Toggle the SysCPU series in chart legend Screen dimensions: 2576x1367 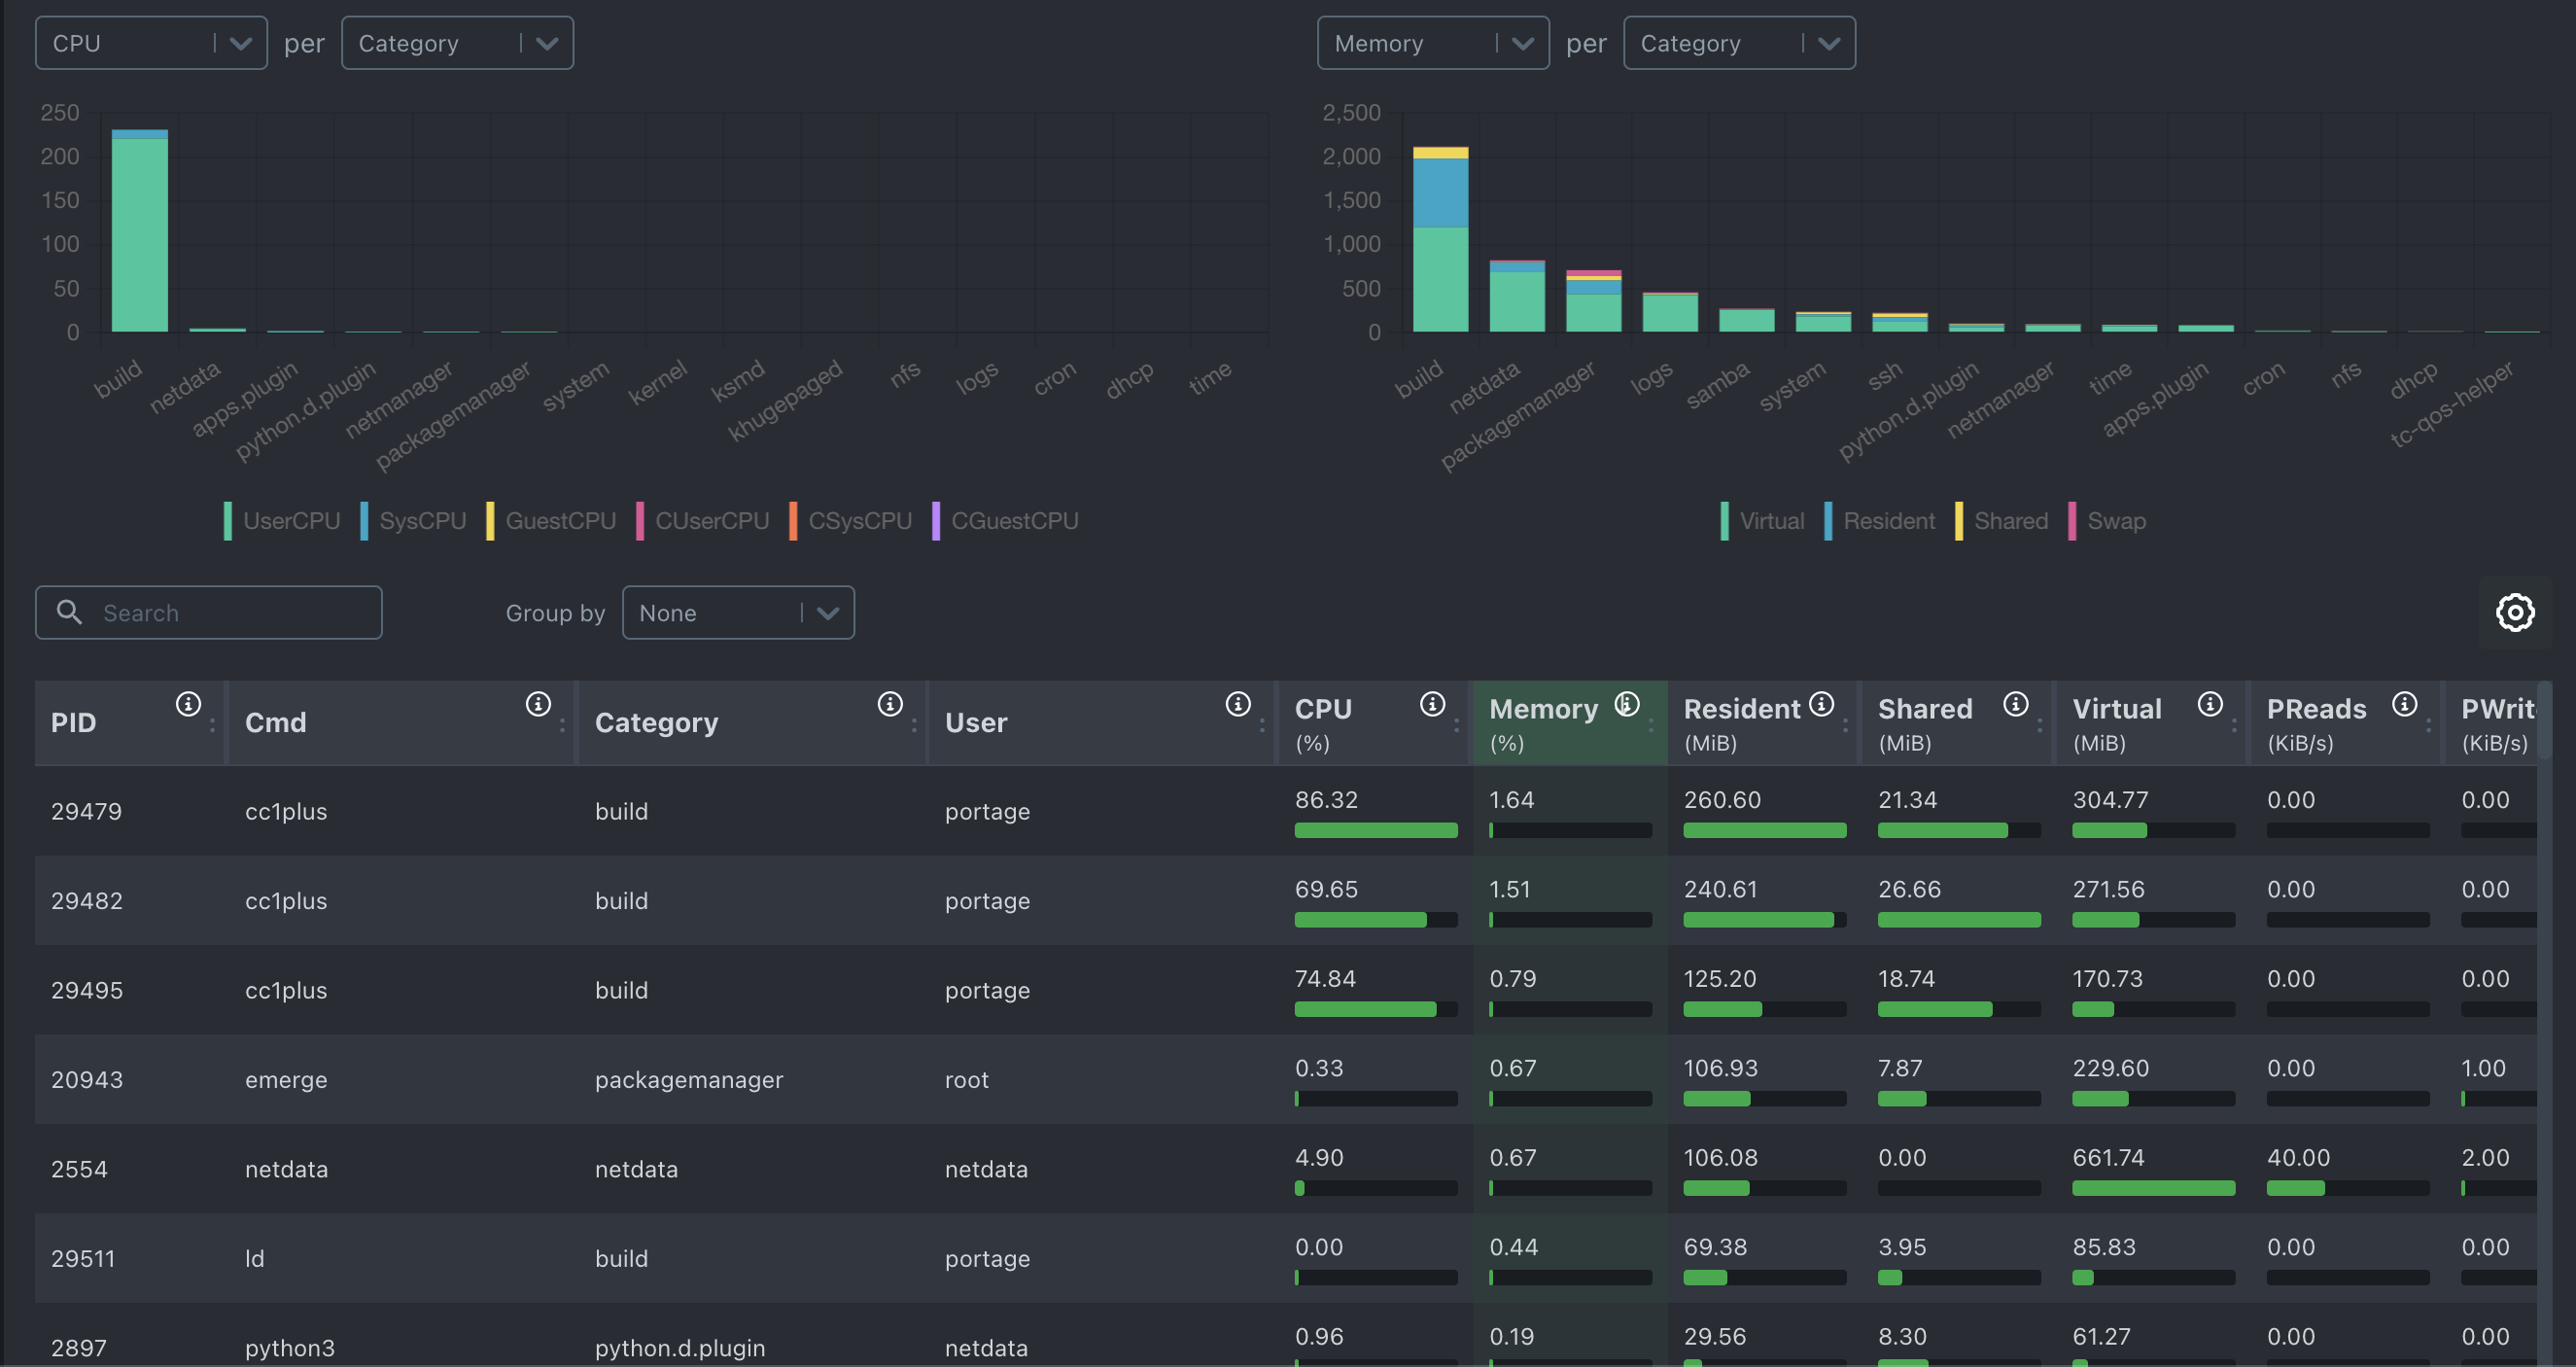(421, 521)
